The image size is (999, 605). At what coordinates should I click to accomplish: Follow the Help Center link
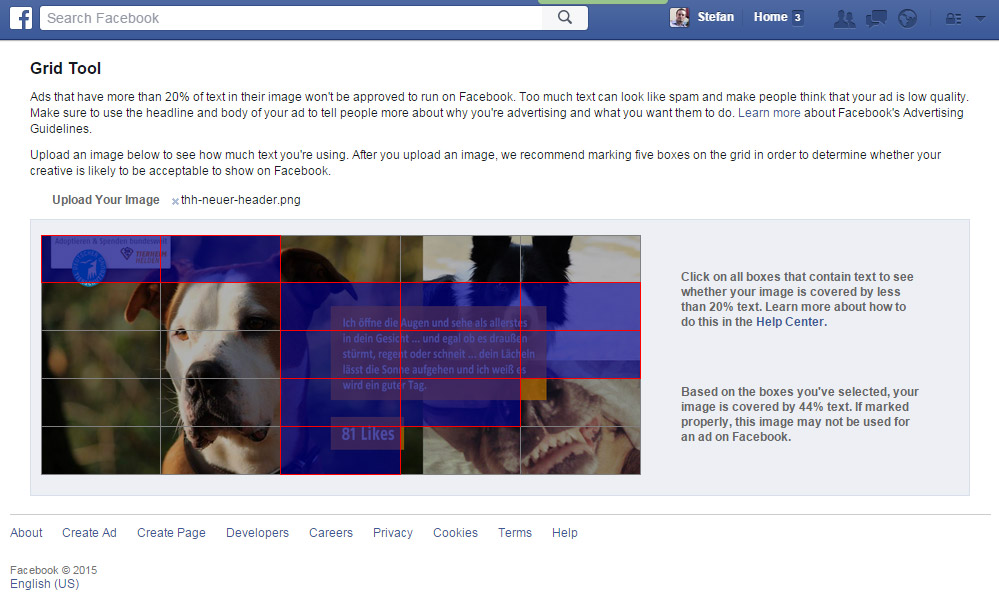pos(790,322)
